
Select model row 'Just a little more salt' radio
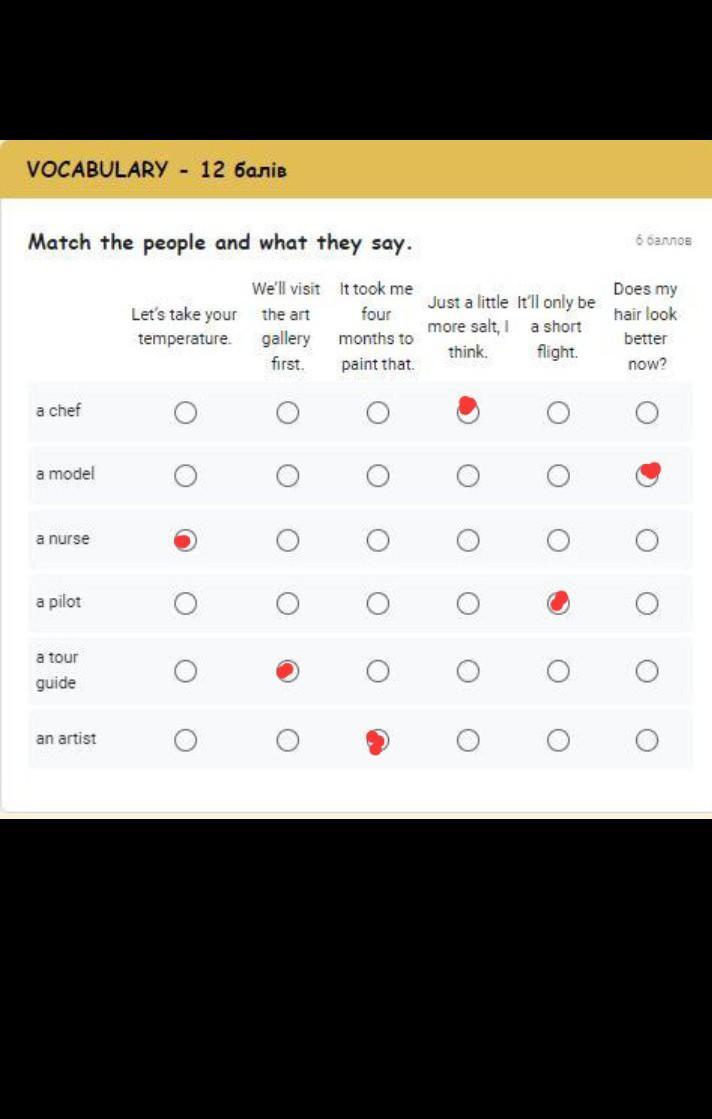coord(468,476)
